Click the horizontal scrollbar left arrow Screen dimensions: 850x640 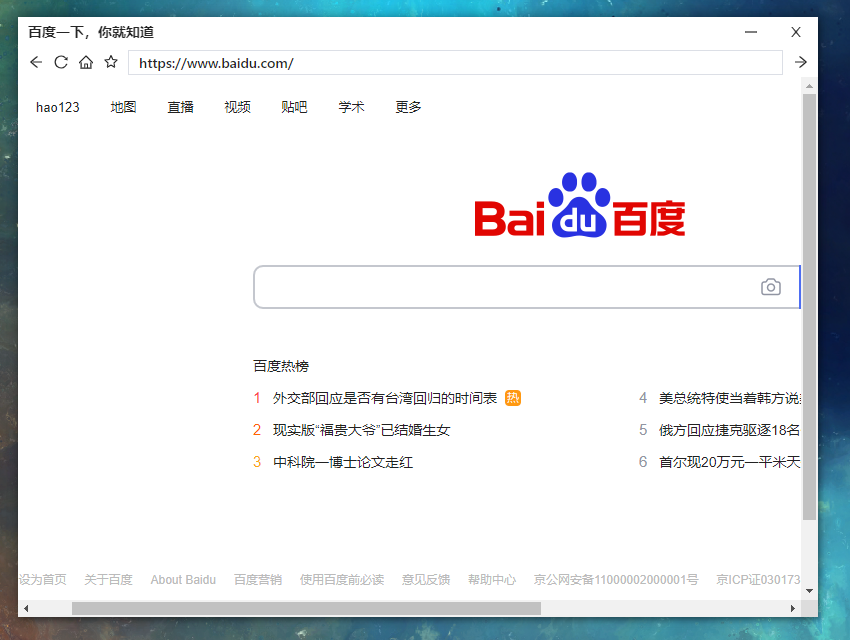tap(25, 609)
